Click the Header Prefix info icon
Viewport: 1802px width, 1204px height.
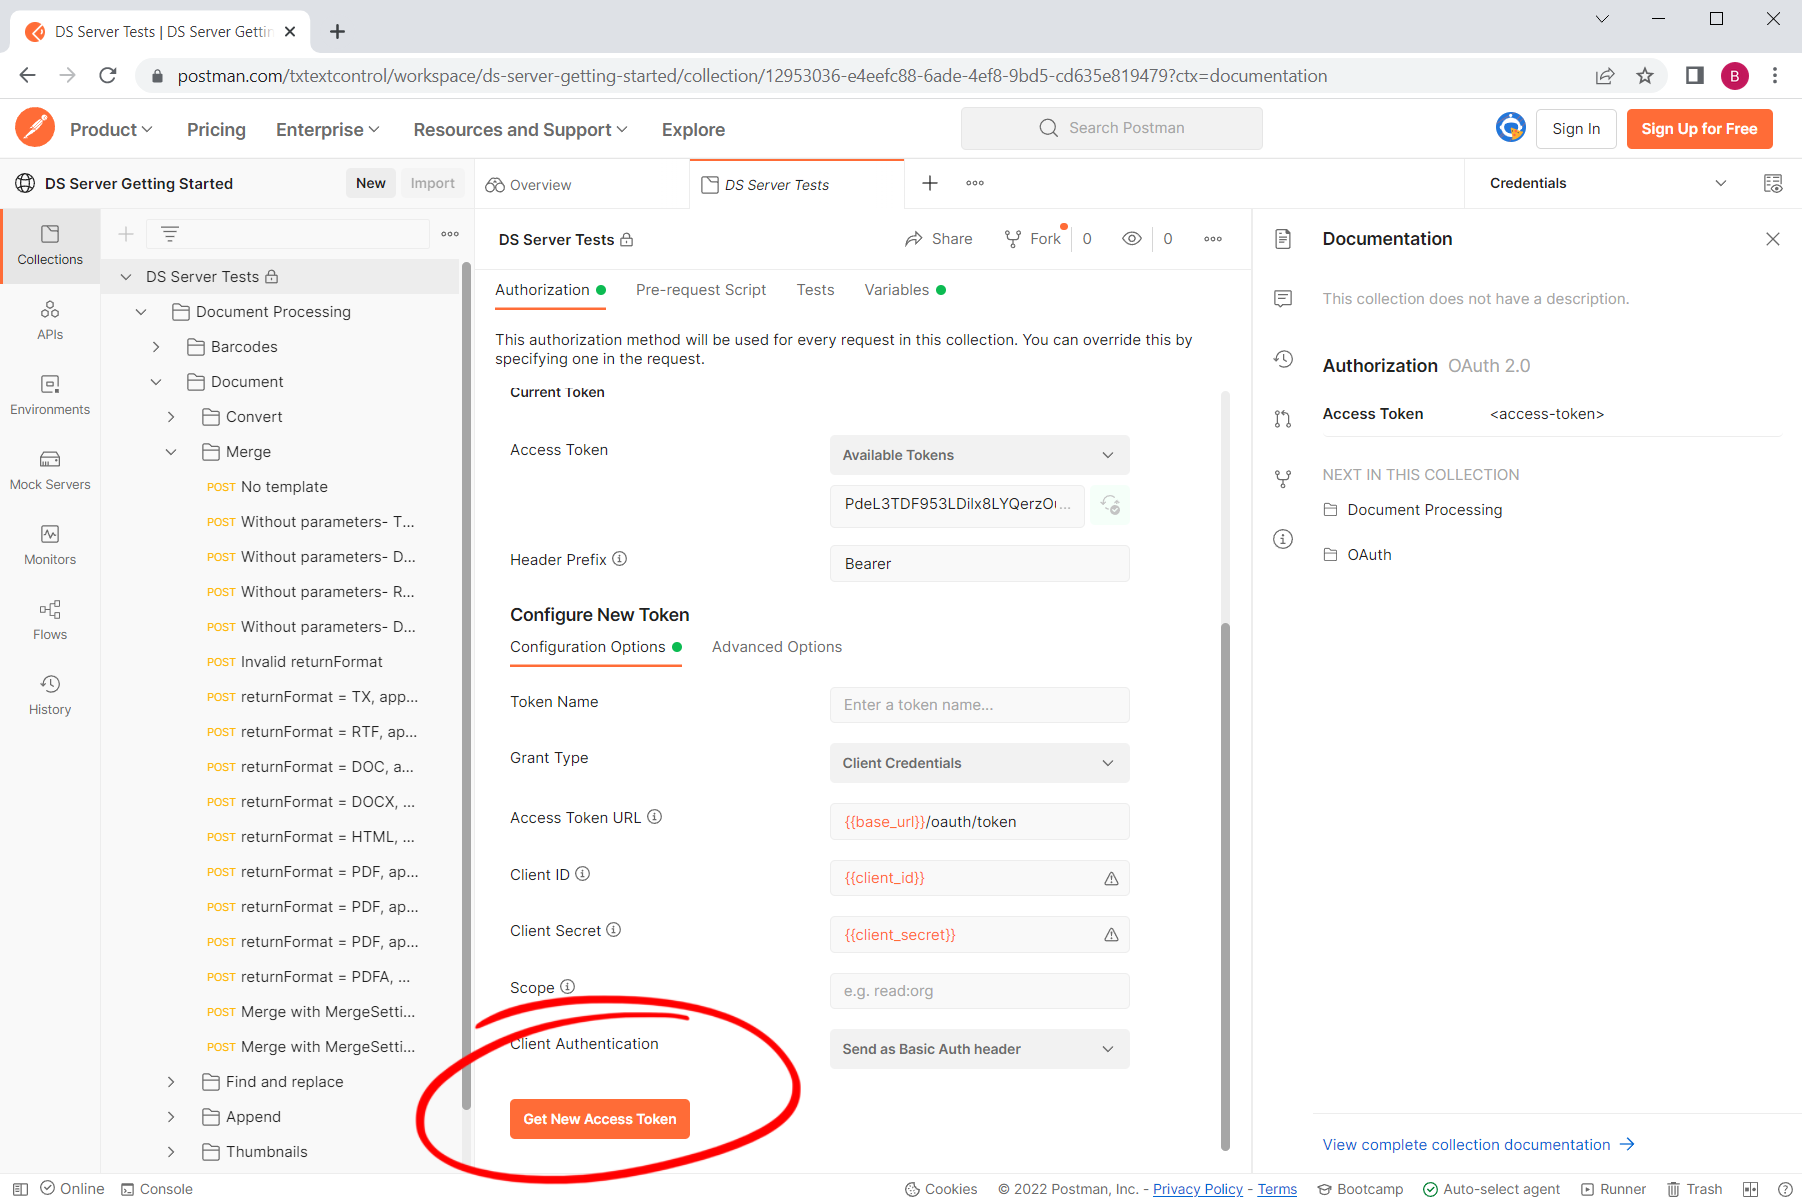(620, 559)
